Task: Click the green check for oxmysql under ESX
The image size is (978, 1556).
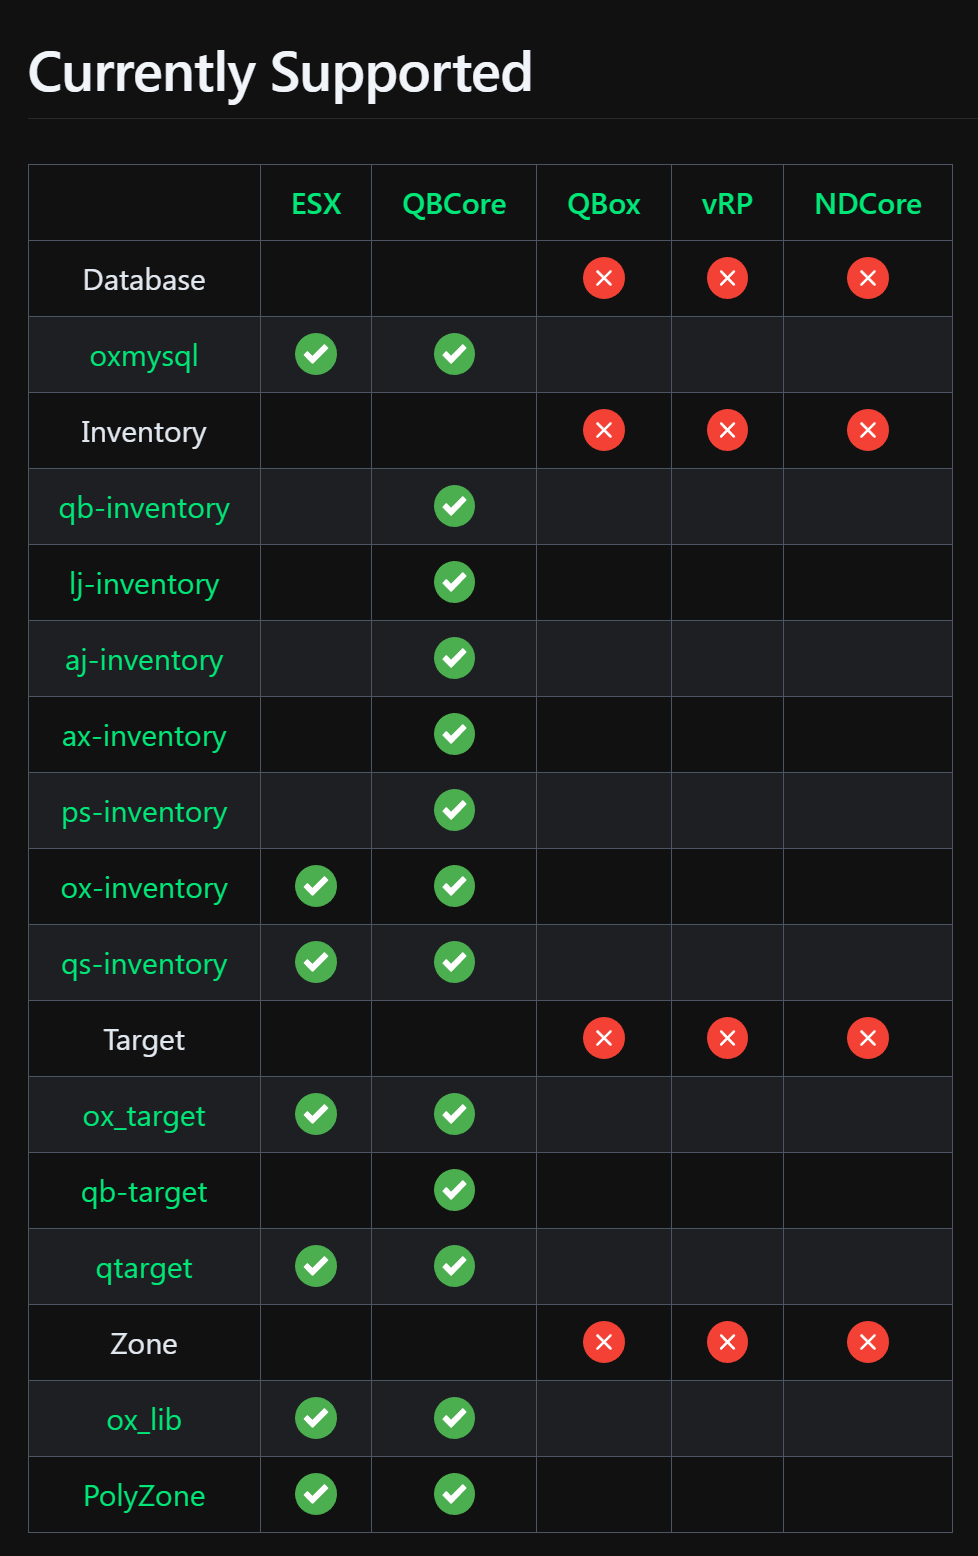Action: pyautogui.click(x=316, y=354)
